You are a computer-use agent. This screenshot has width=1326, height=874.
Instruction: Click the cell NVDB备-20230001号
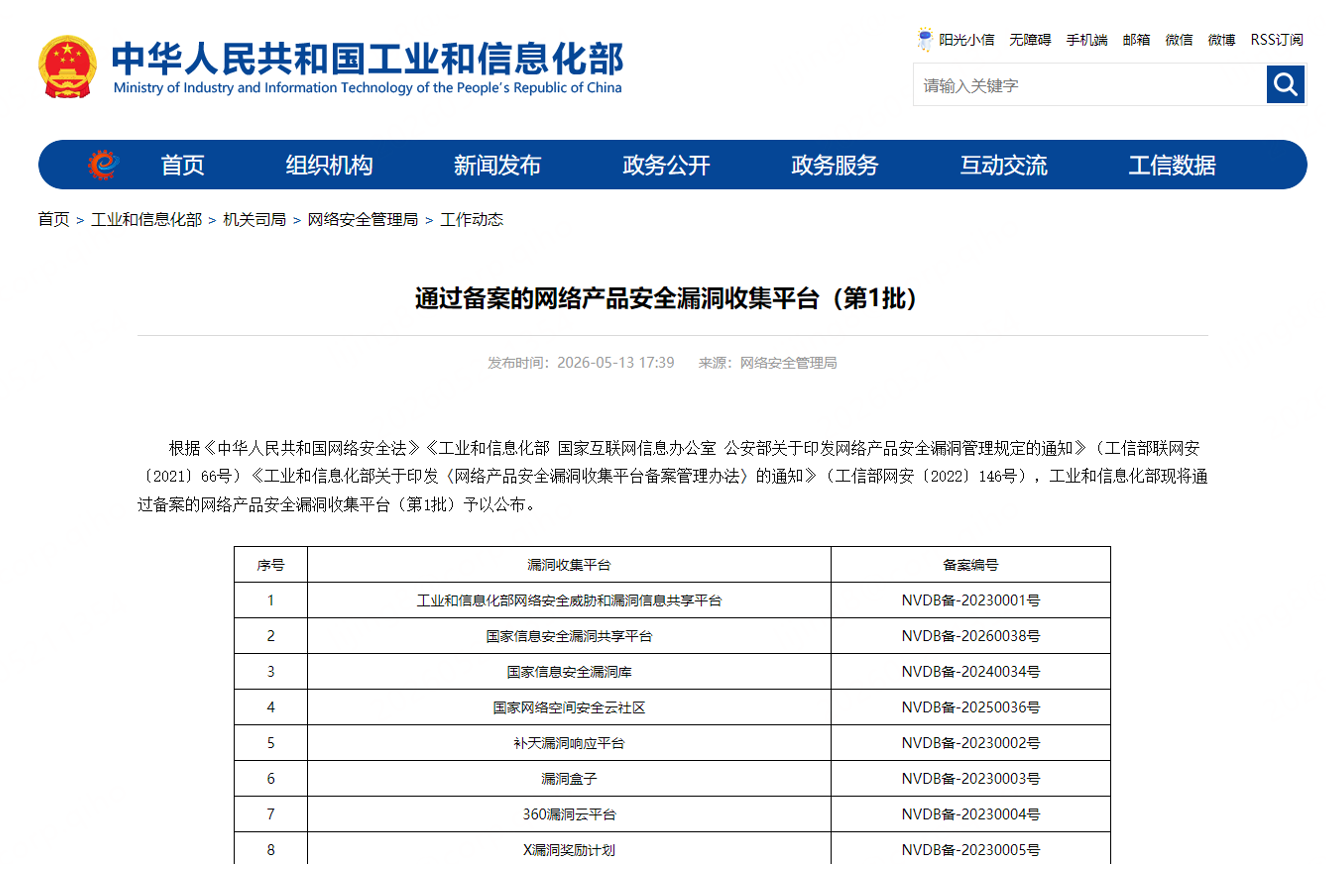(x=971, y=601)
